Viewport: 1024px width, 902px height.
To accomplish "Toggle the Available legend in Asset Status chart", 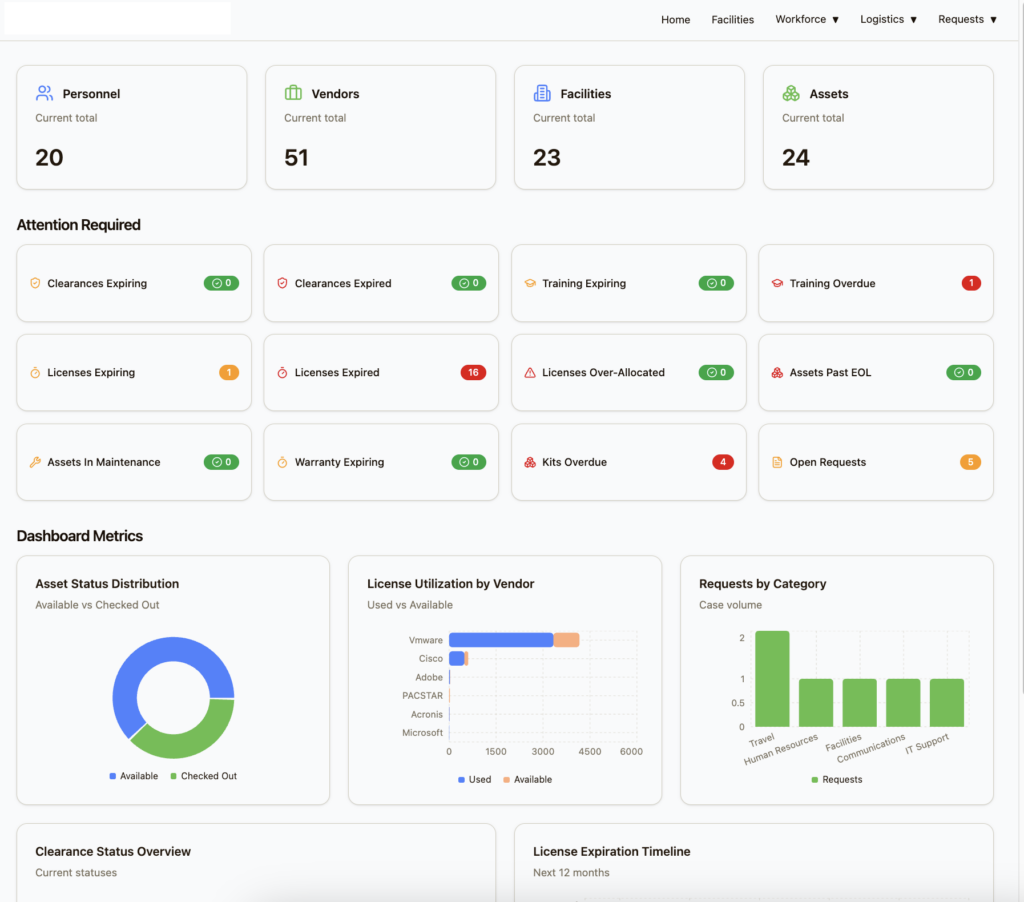I will 133,776.
